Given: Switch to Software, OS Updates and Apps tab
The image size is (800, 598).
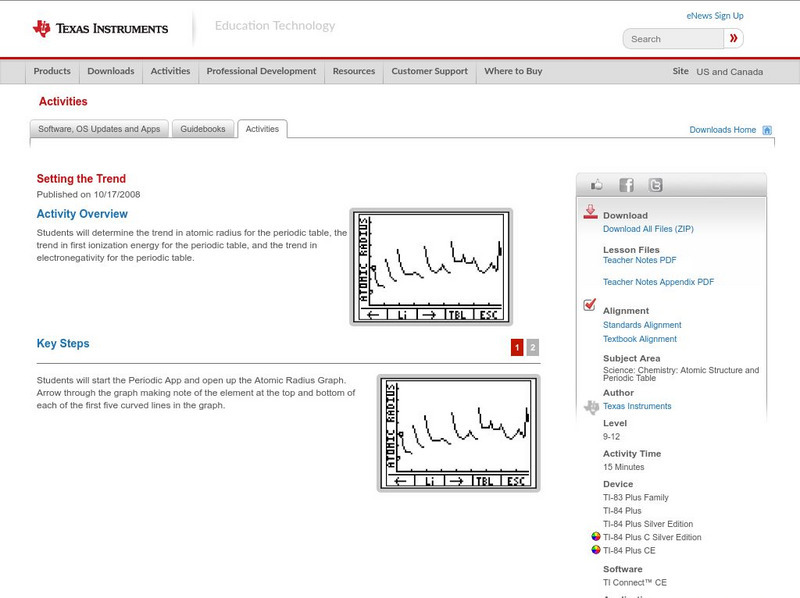Looking at the screenshot, I should [99, 129].
